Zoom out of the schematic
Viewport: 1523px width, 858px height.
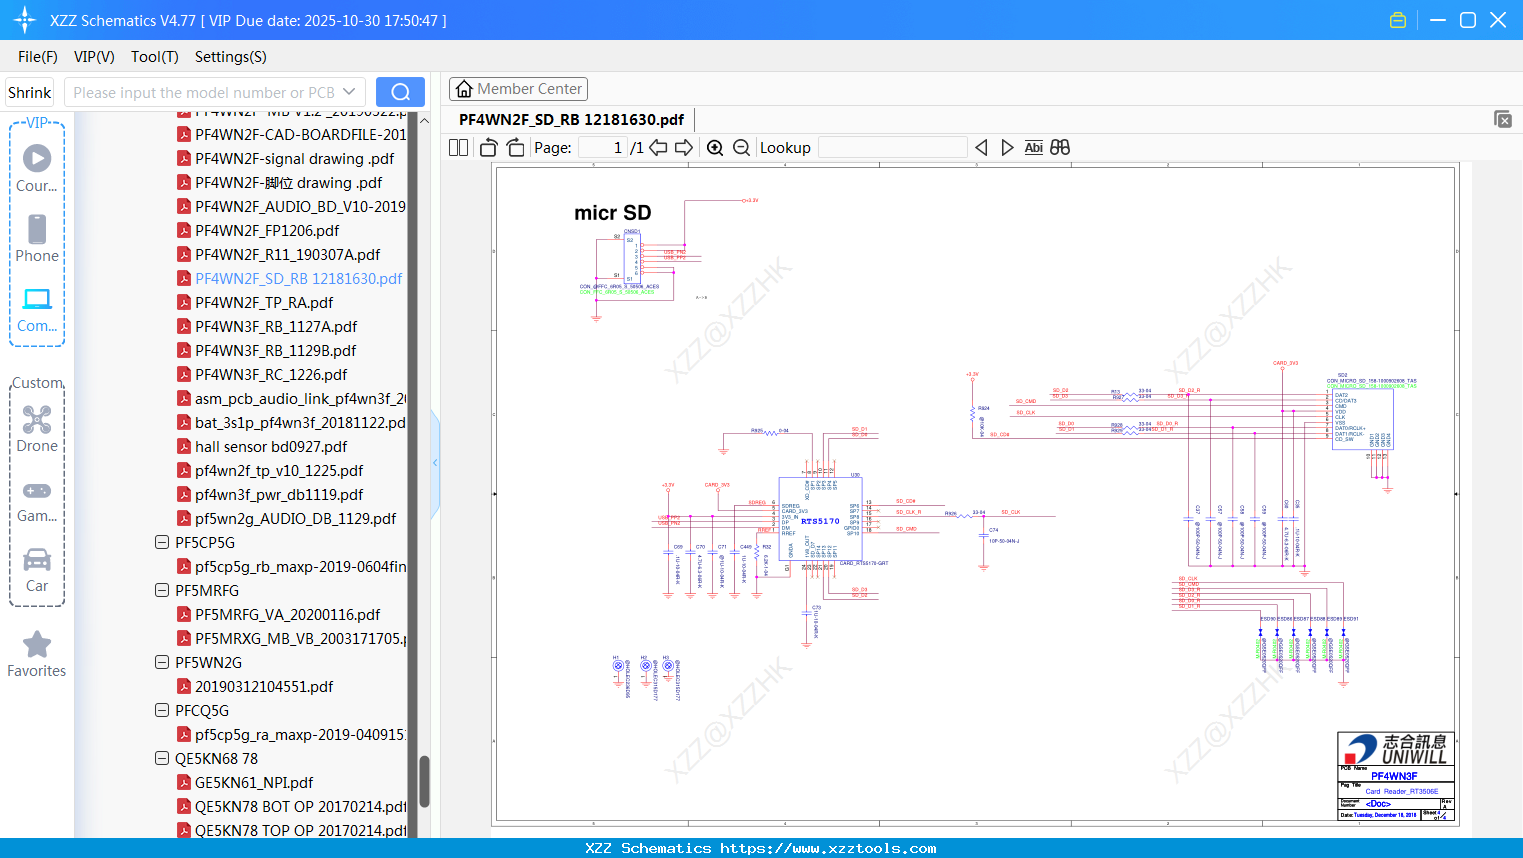coord(741,148)
